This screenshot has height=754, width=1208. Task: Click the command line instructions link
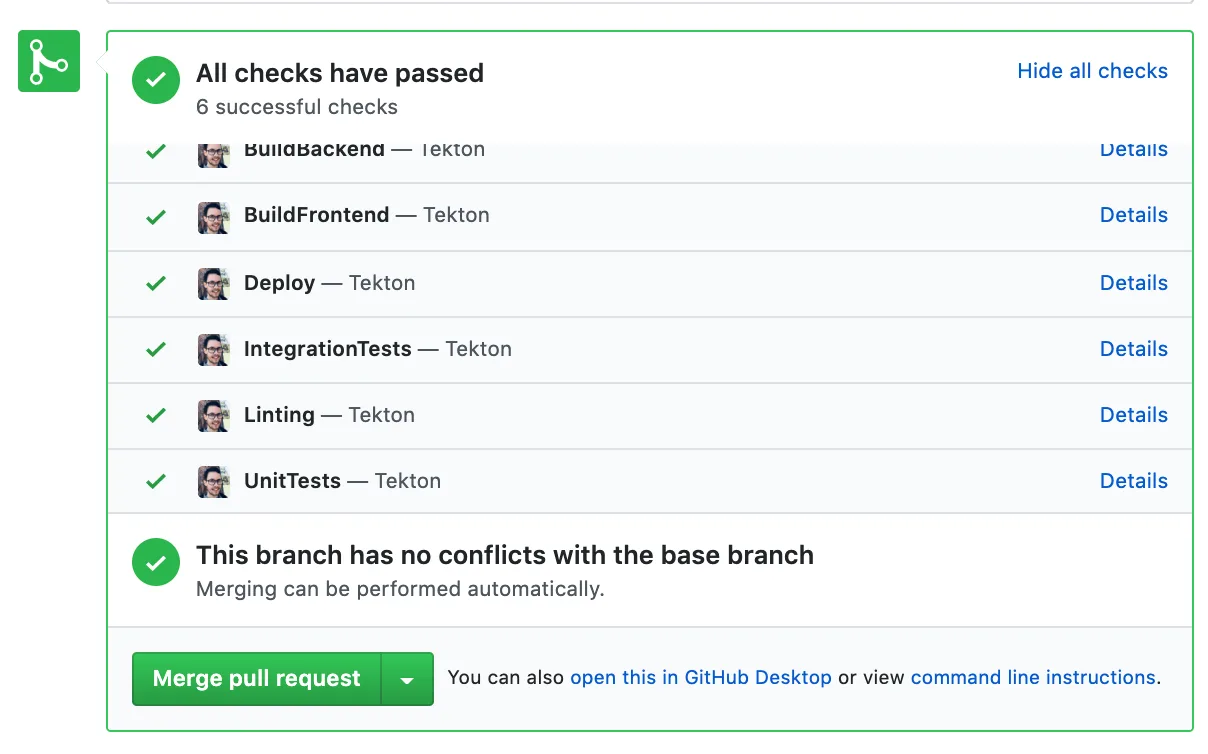(1033, 677)
